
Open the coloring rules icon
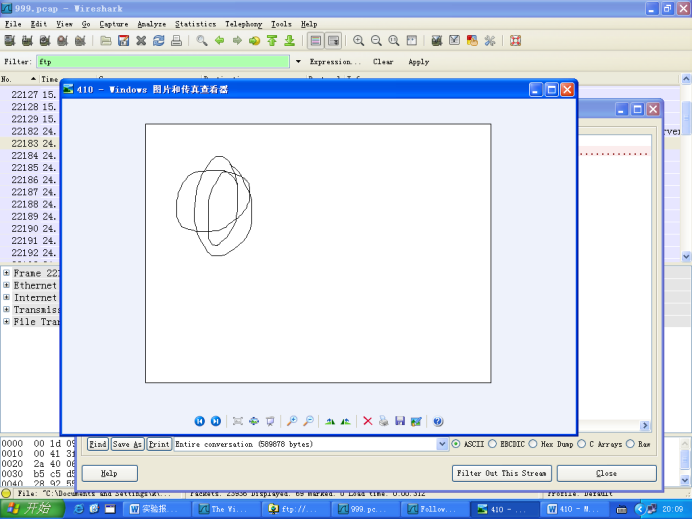(472, 41)
